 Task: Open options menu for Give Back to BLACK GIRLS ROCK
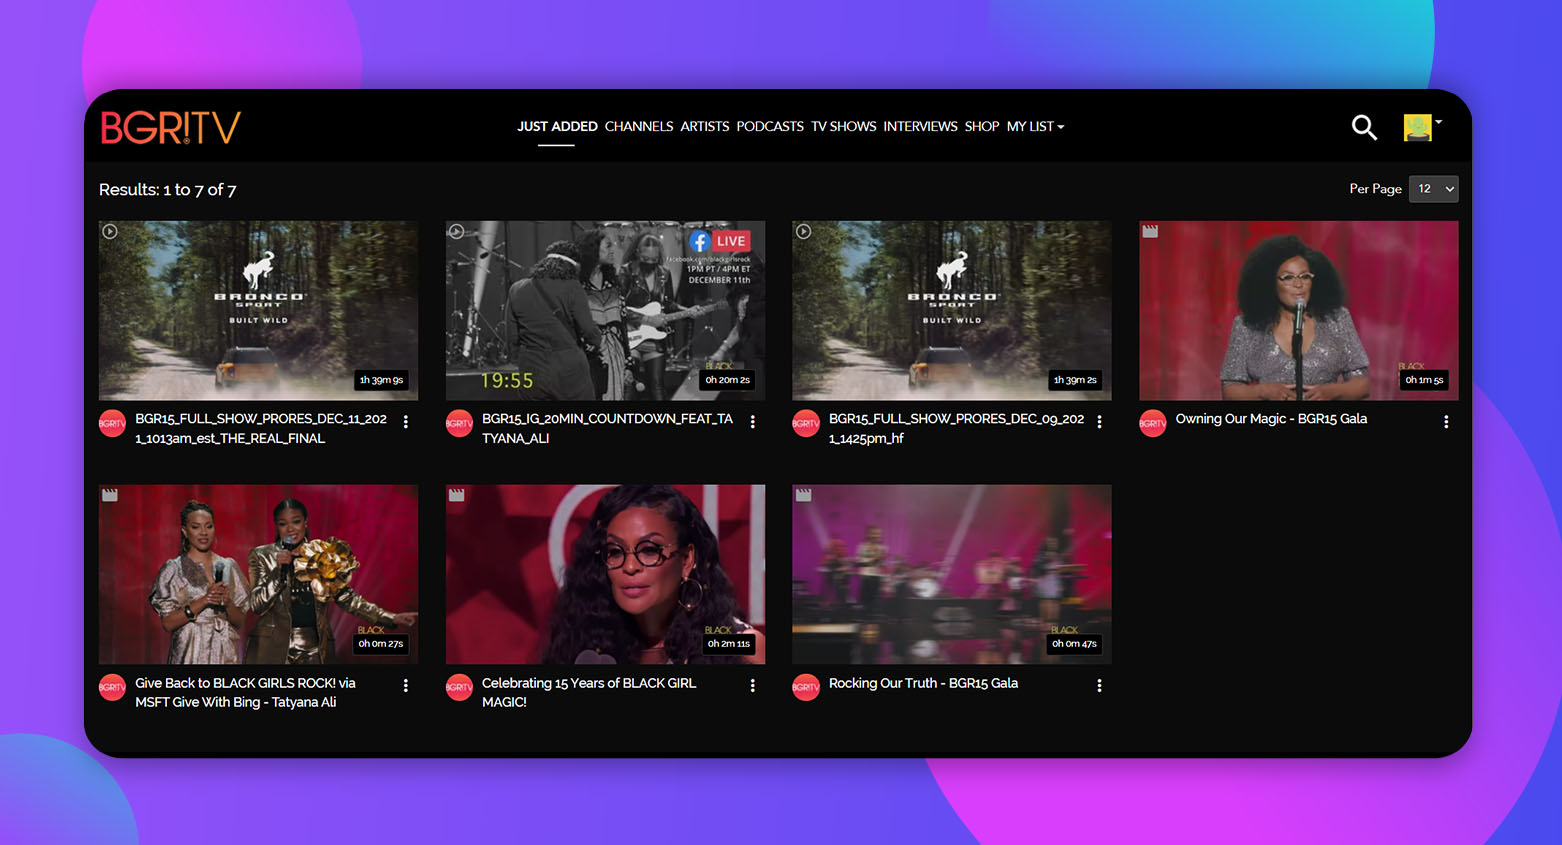pos(406,686)
